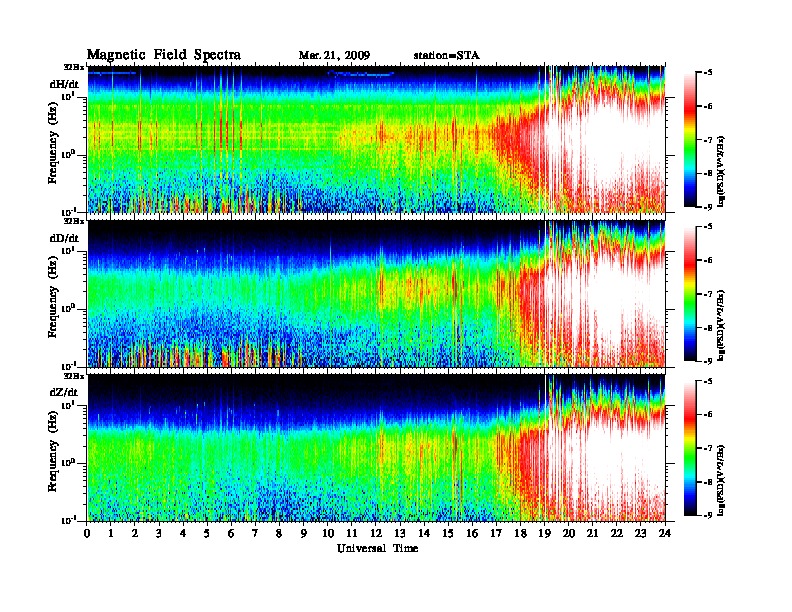Click hour "23" on the time axis
Image resolution: width=792 pixels, height=612 pixels.
tap(641, 534)
